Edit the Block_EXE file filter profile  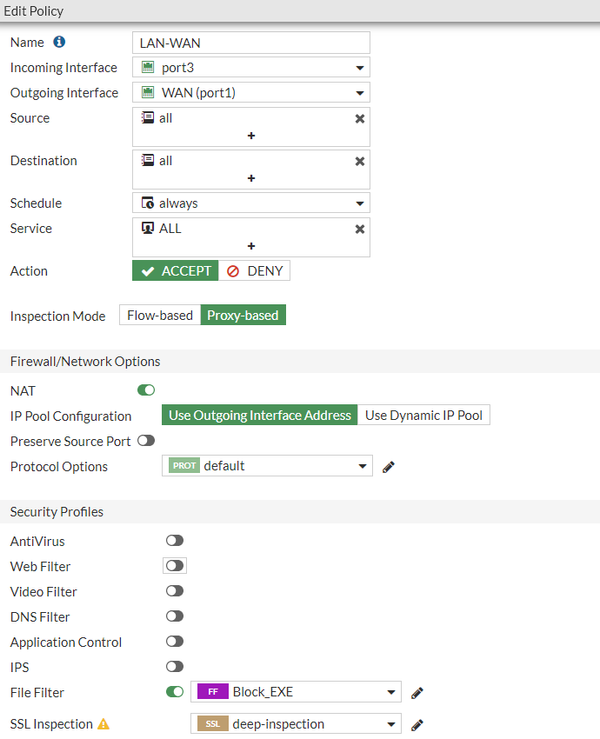(418, 692)
